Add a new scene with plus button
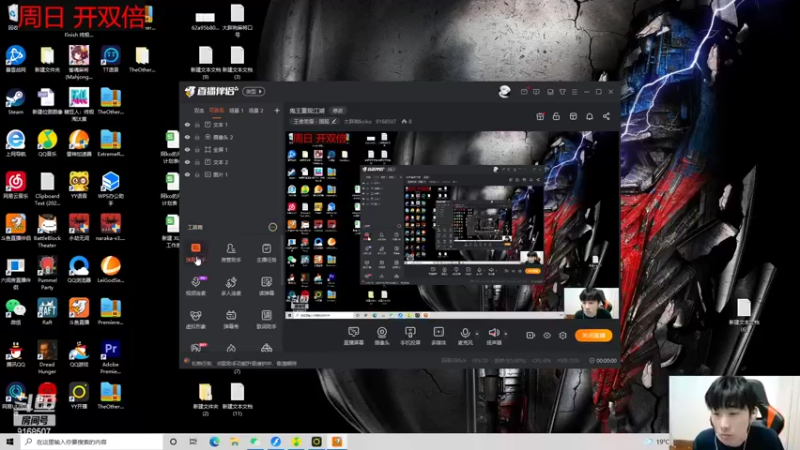The height and width of the screenshot is (450, 800). click(277, 110)
